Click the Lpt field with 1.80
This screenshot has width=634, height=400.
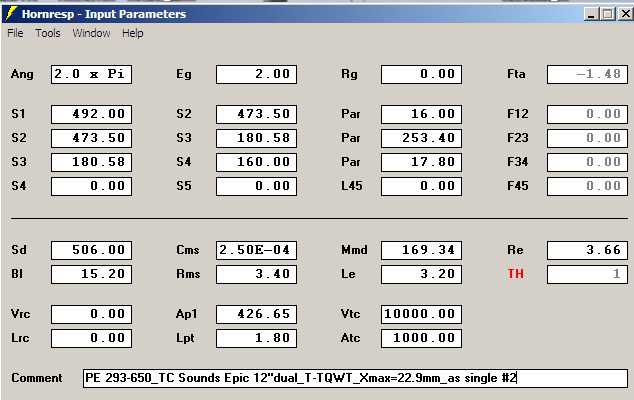256,339
